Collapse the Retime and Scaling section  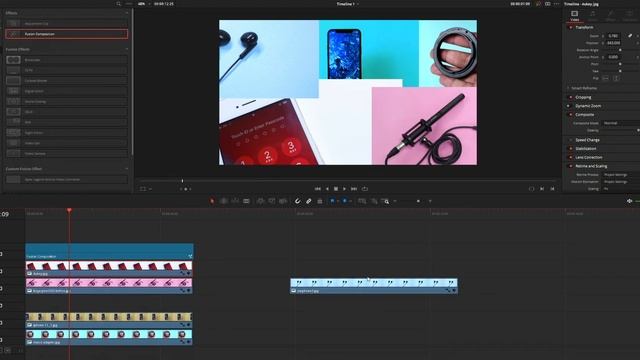coord(591,166)
